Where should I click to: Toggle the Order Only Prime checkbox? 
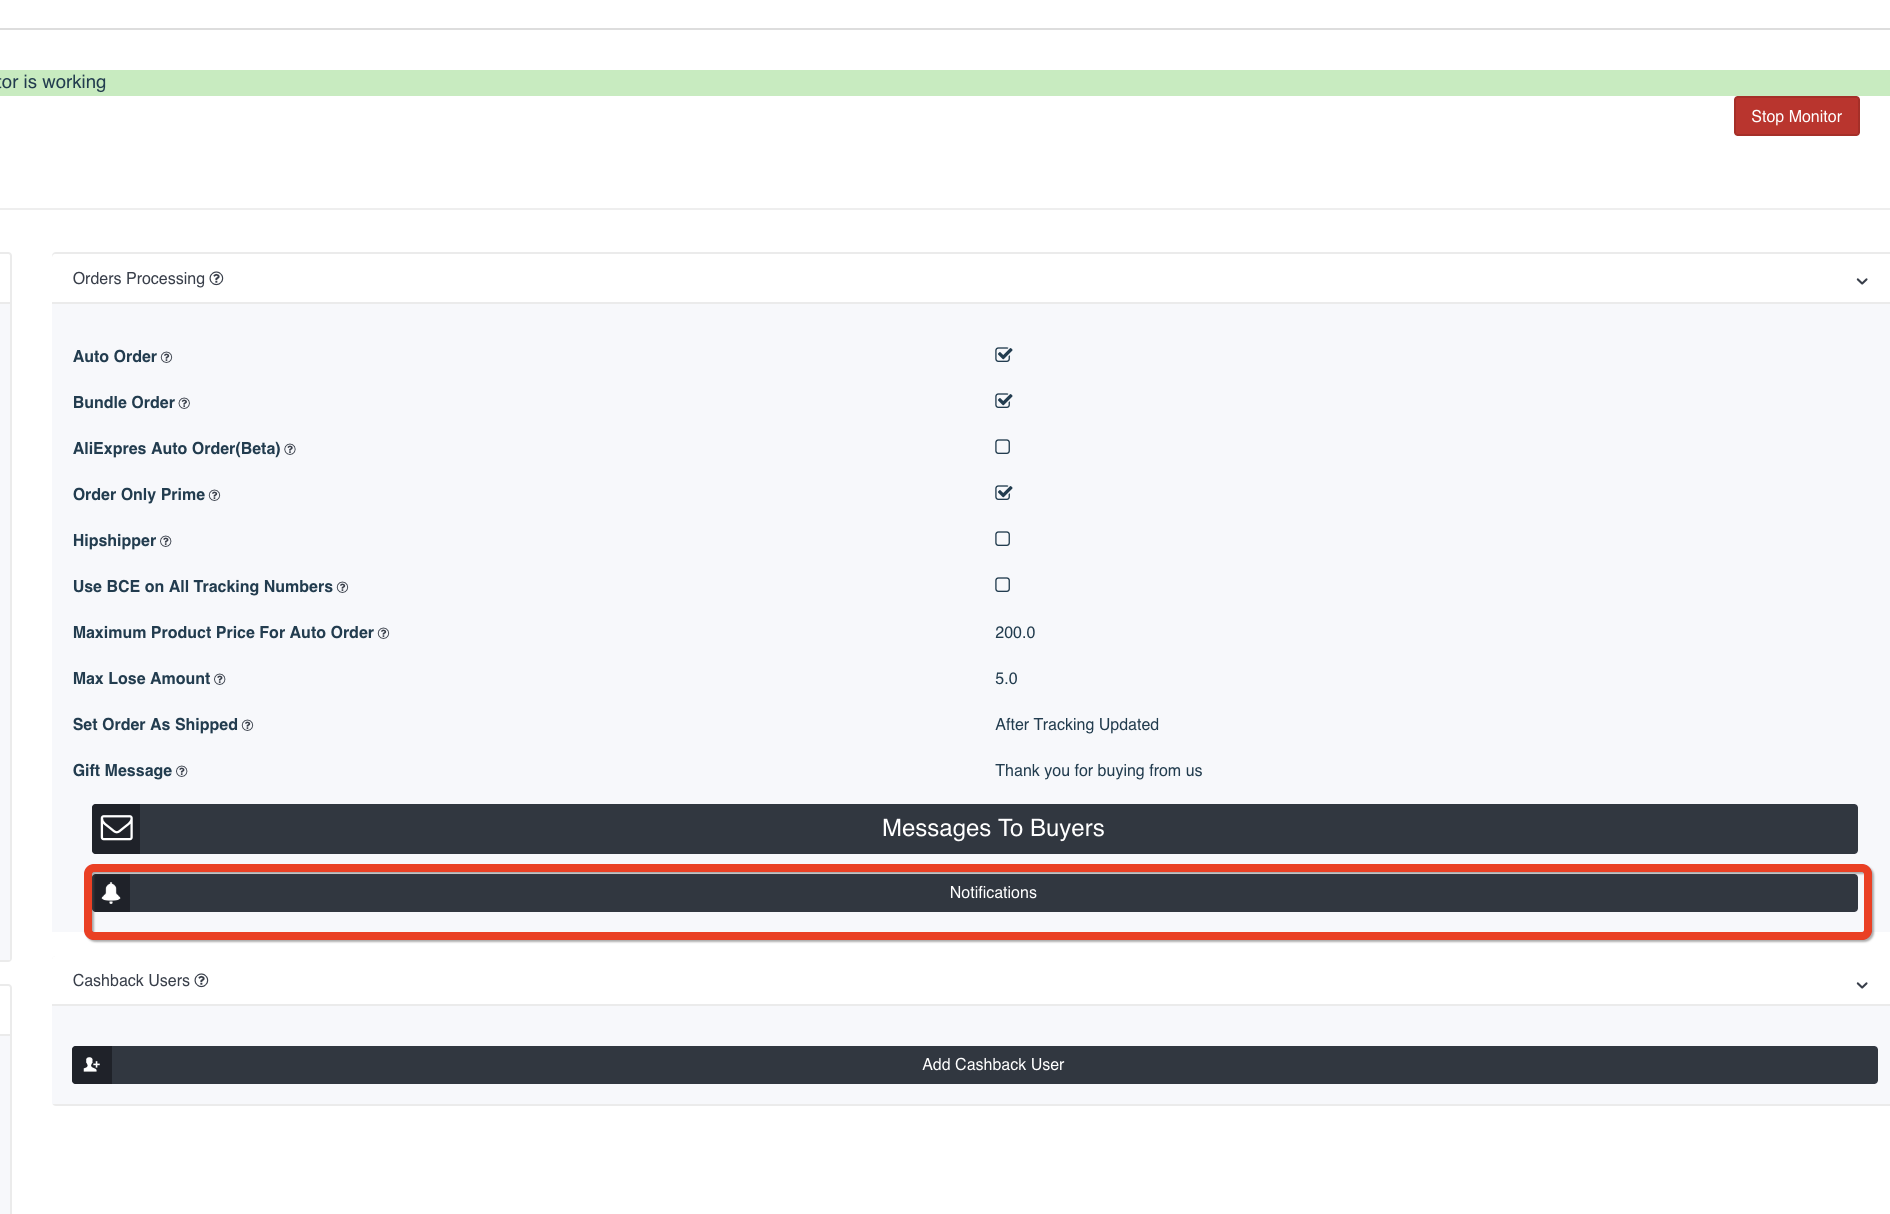1003,493
